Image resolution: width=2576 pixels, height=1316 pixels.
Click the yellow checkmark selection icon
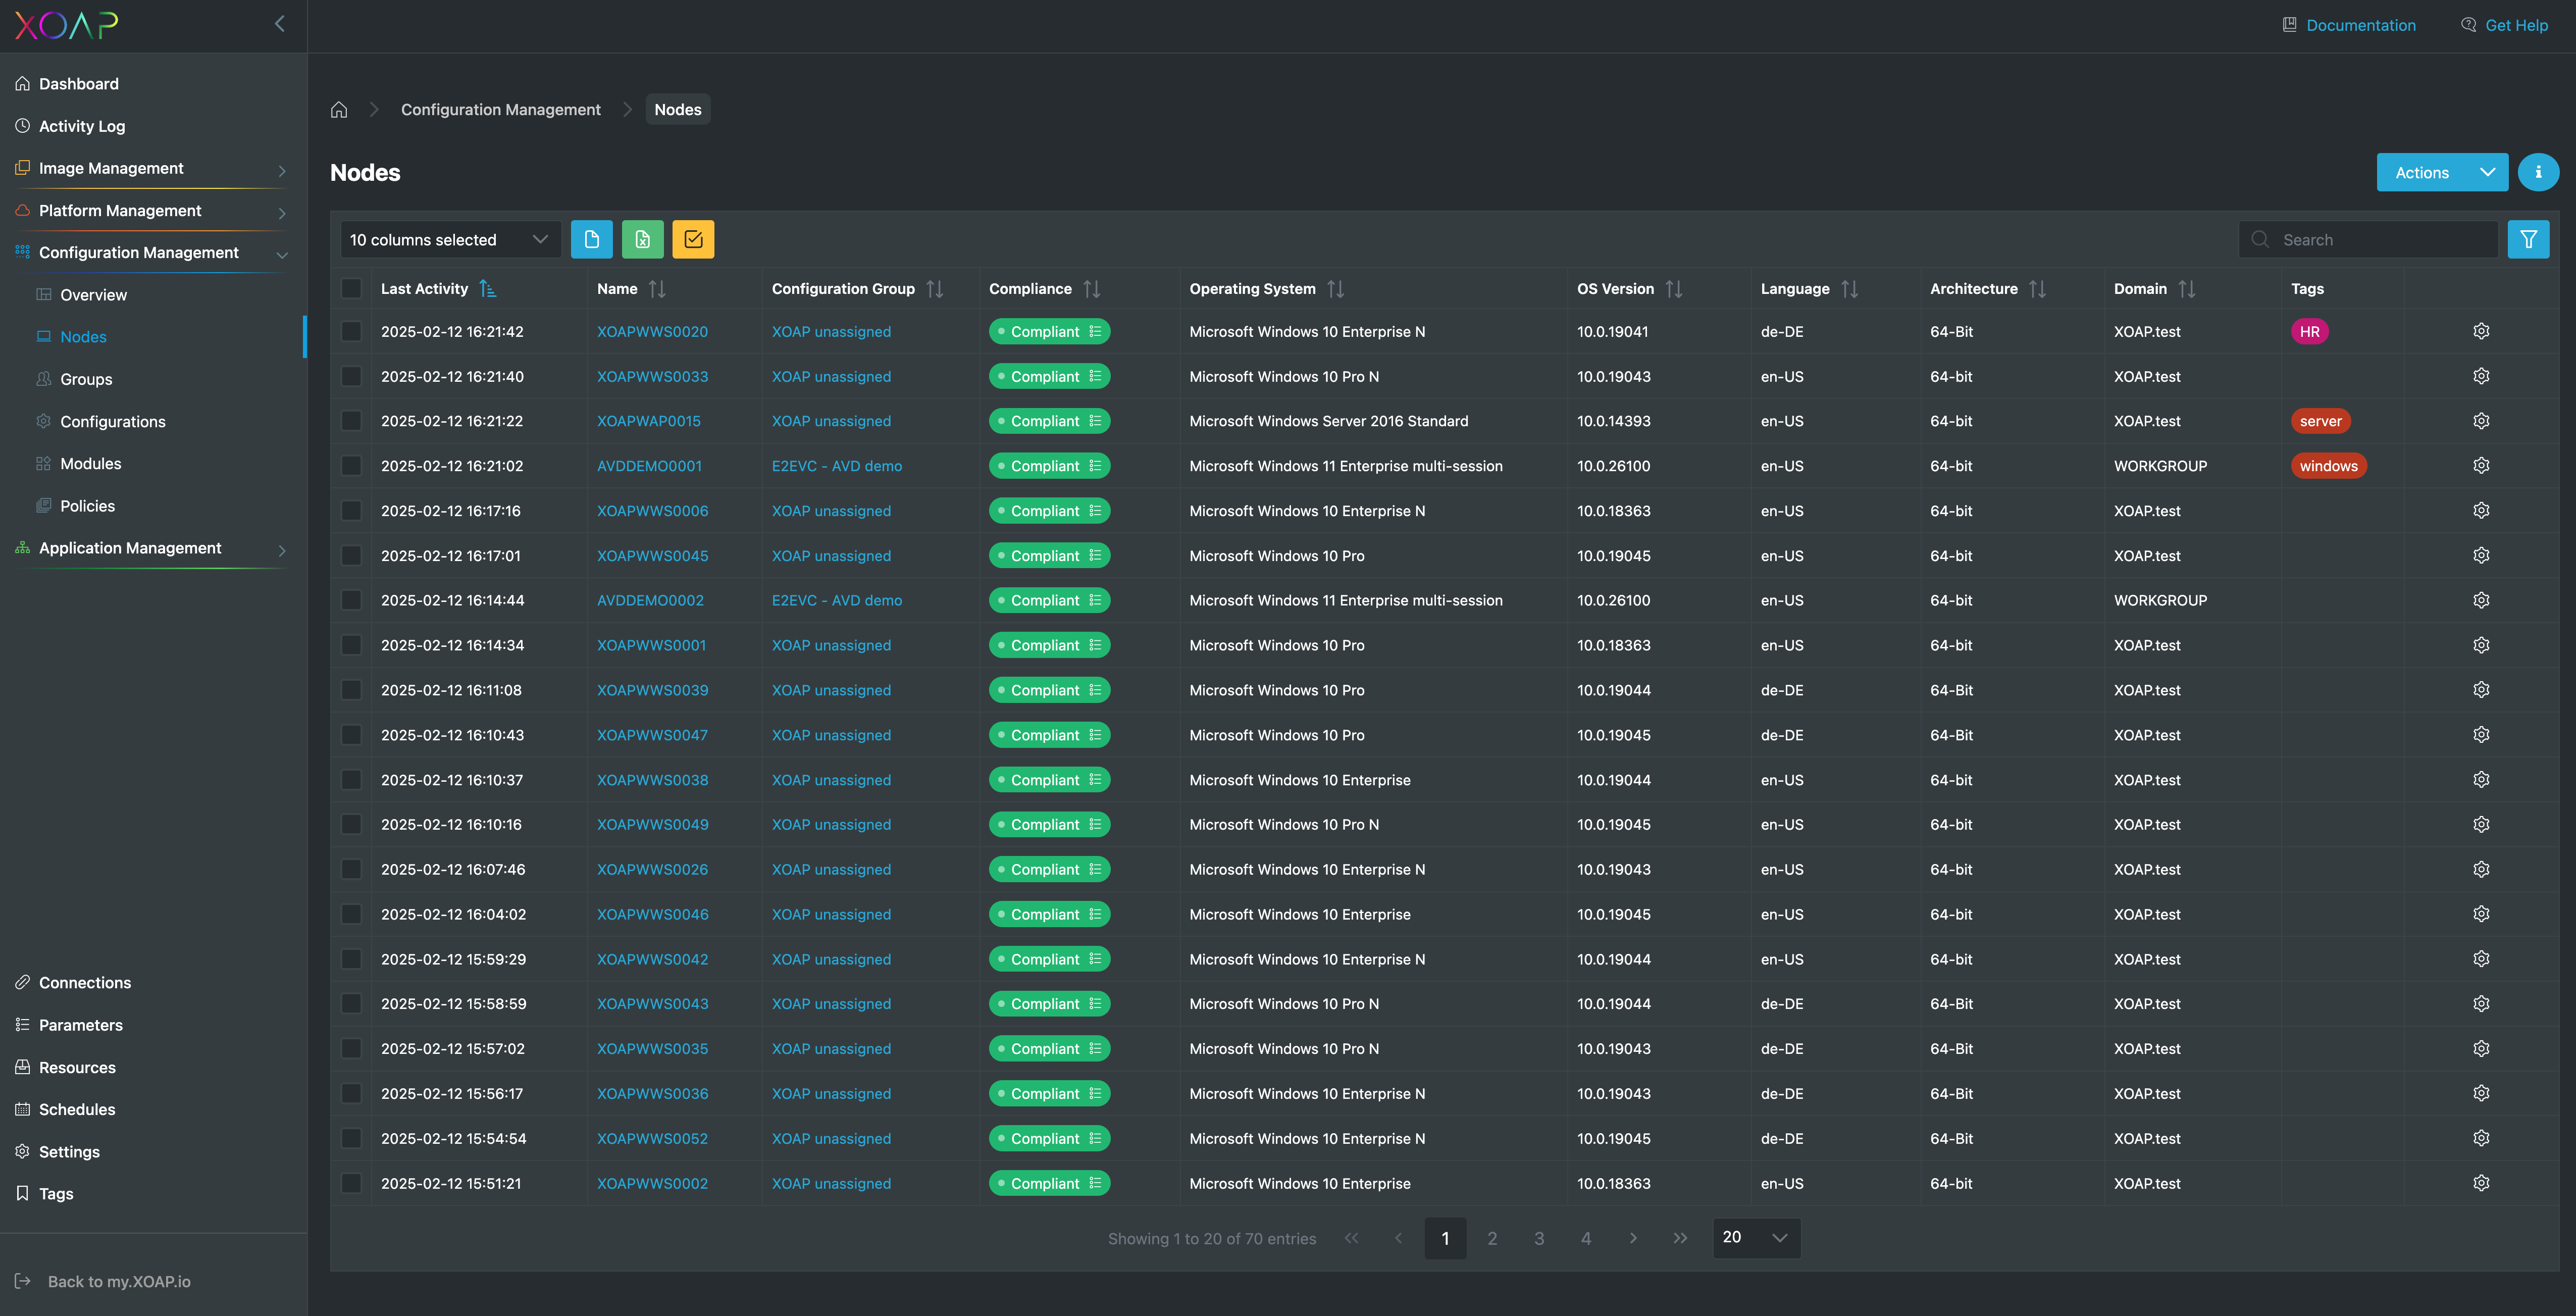coord(693,239)
